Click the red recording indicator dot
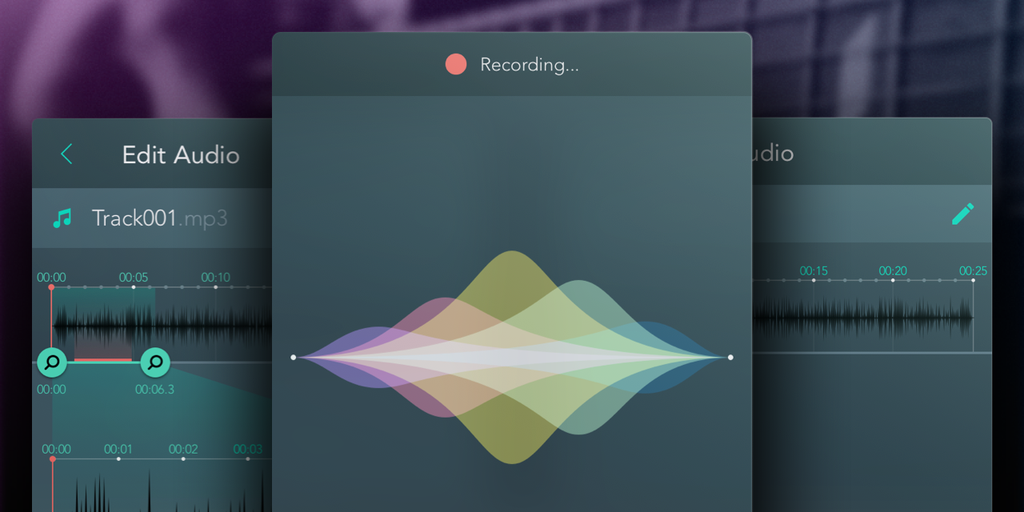 [x=456, y=65]
